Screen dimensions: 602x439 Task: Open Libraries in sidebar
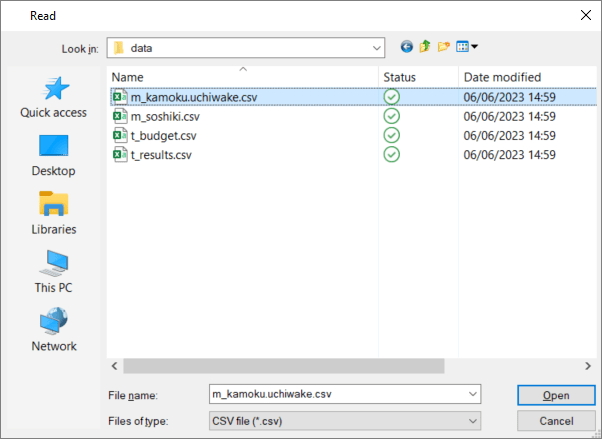(x=54, y=214)
